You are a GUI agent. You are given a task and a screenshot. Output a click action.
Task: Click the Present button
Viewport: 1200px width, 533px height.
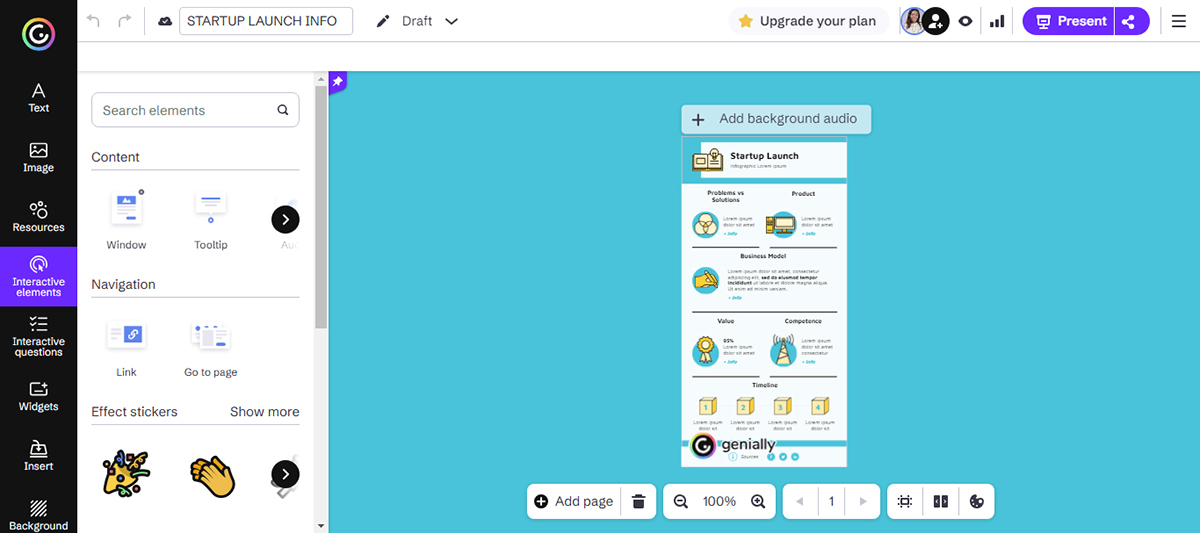(x=1069, y=21)
